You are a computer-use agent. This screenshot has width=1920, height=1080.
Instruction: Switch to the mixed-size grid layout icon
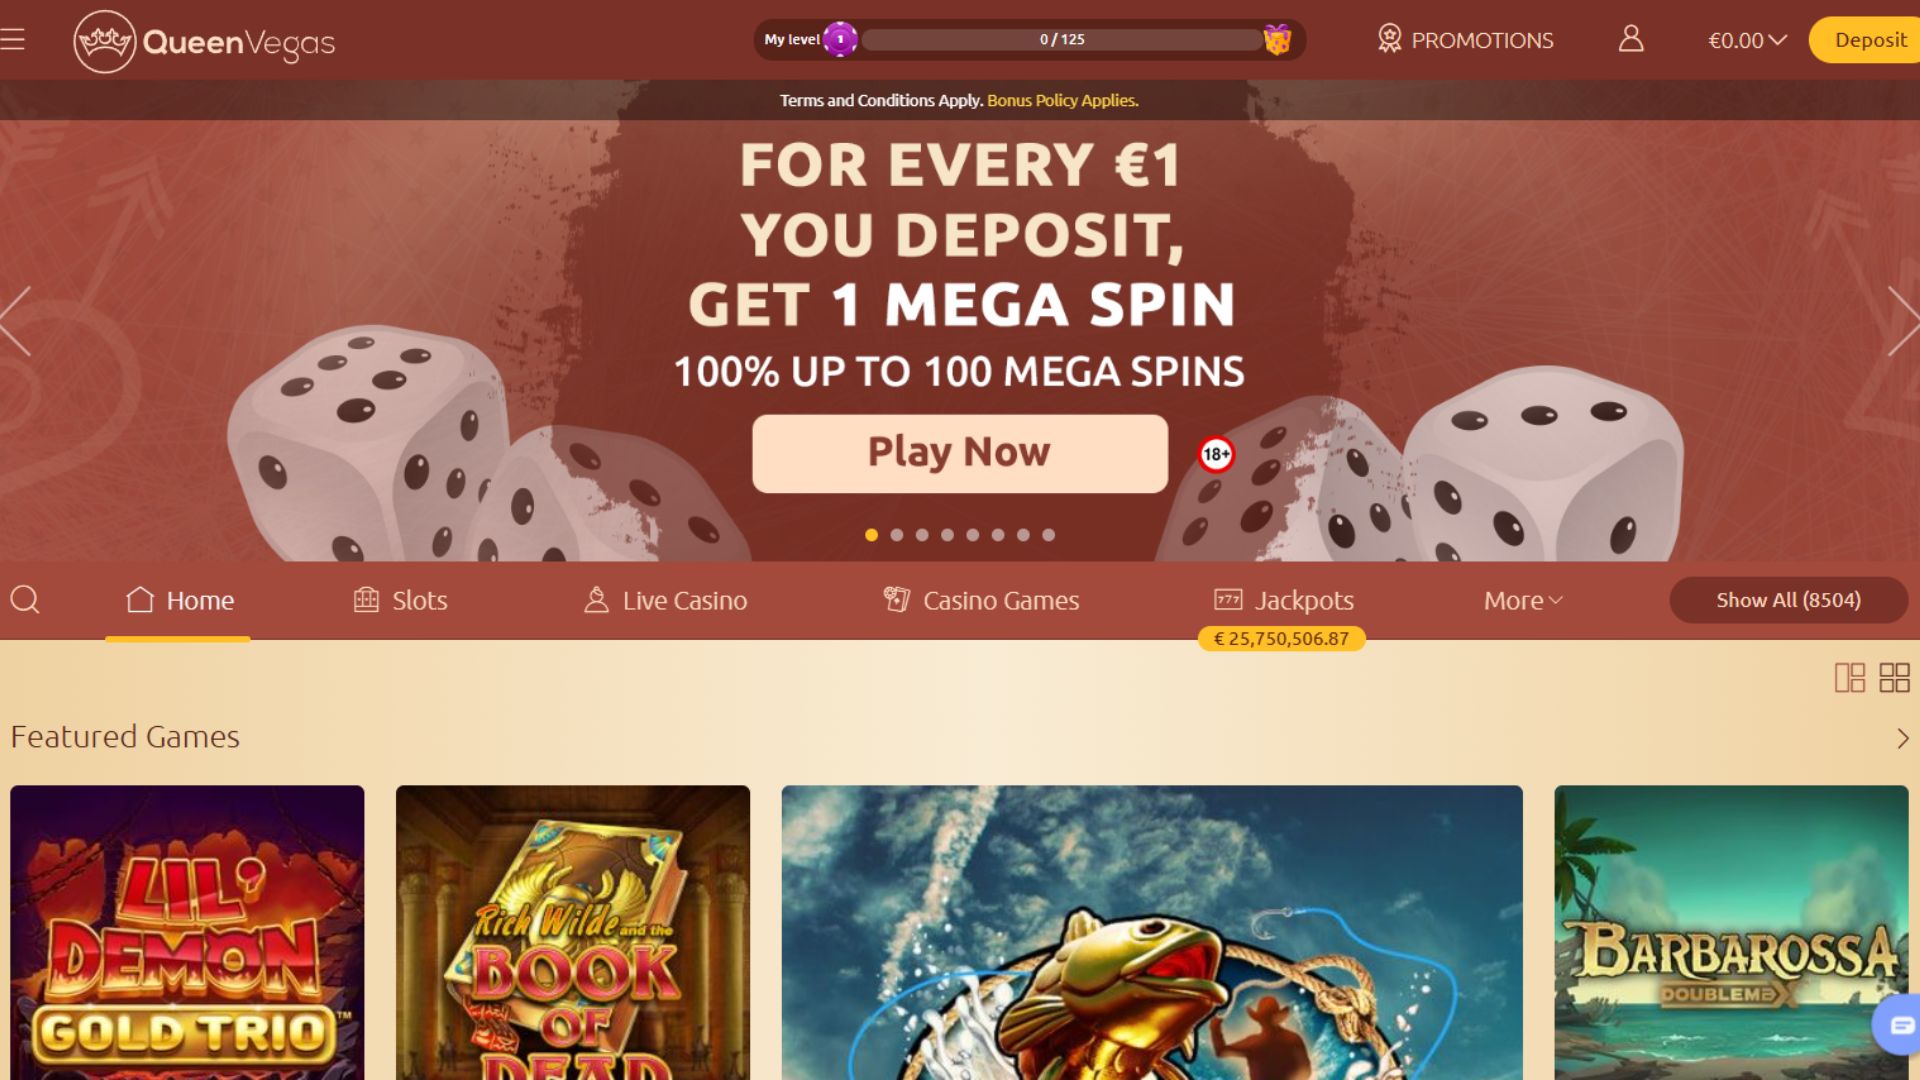click(1850, 678)
